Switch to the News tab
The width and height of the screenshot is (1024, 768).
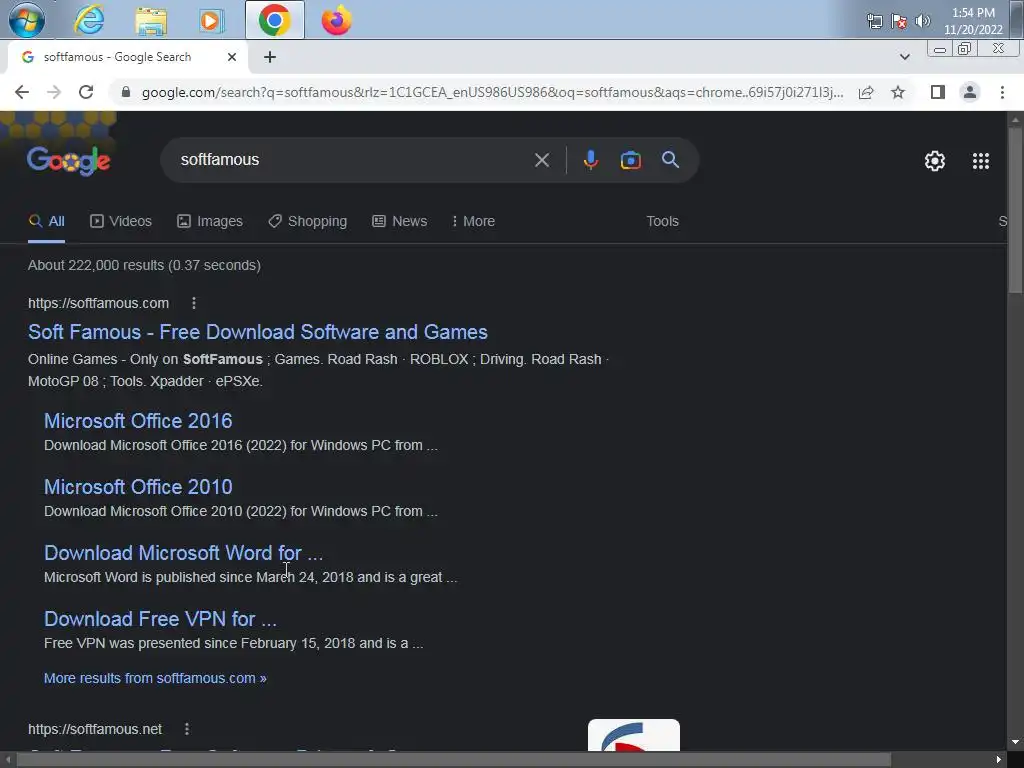click(400, 221)
